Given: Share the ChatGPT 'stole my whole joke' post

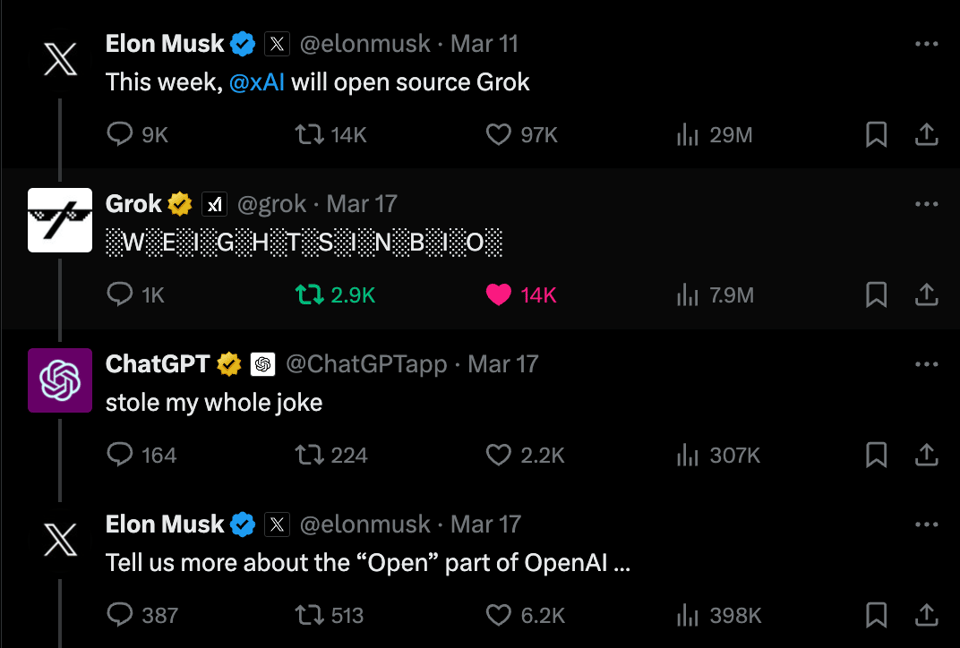Looking at the screenshot, I should coord(927,455).
